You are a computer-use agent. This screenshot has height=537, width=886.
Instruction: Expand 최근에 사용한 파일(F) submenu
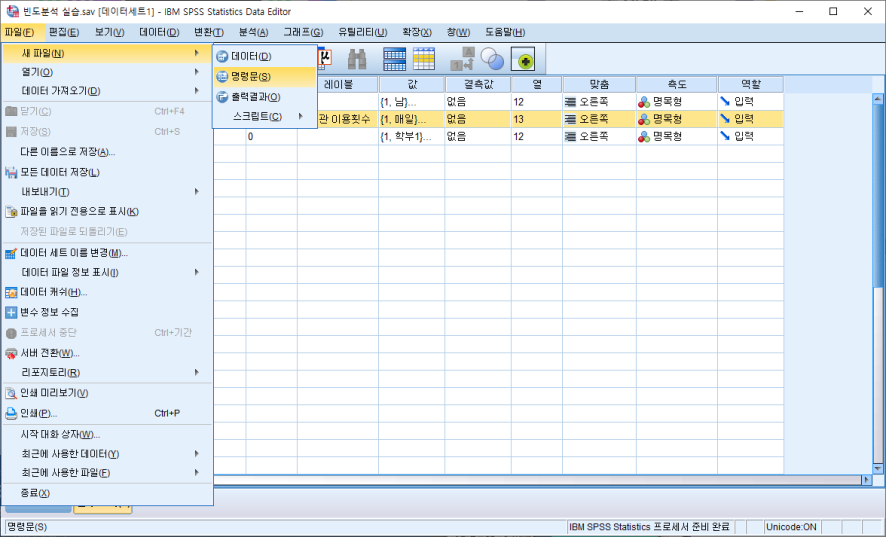point(107,473)
